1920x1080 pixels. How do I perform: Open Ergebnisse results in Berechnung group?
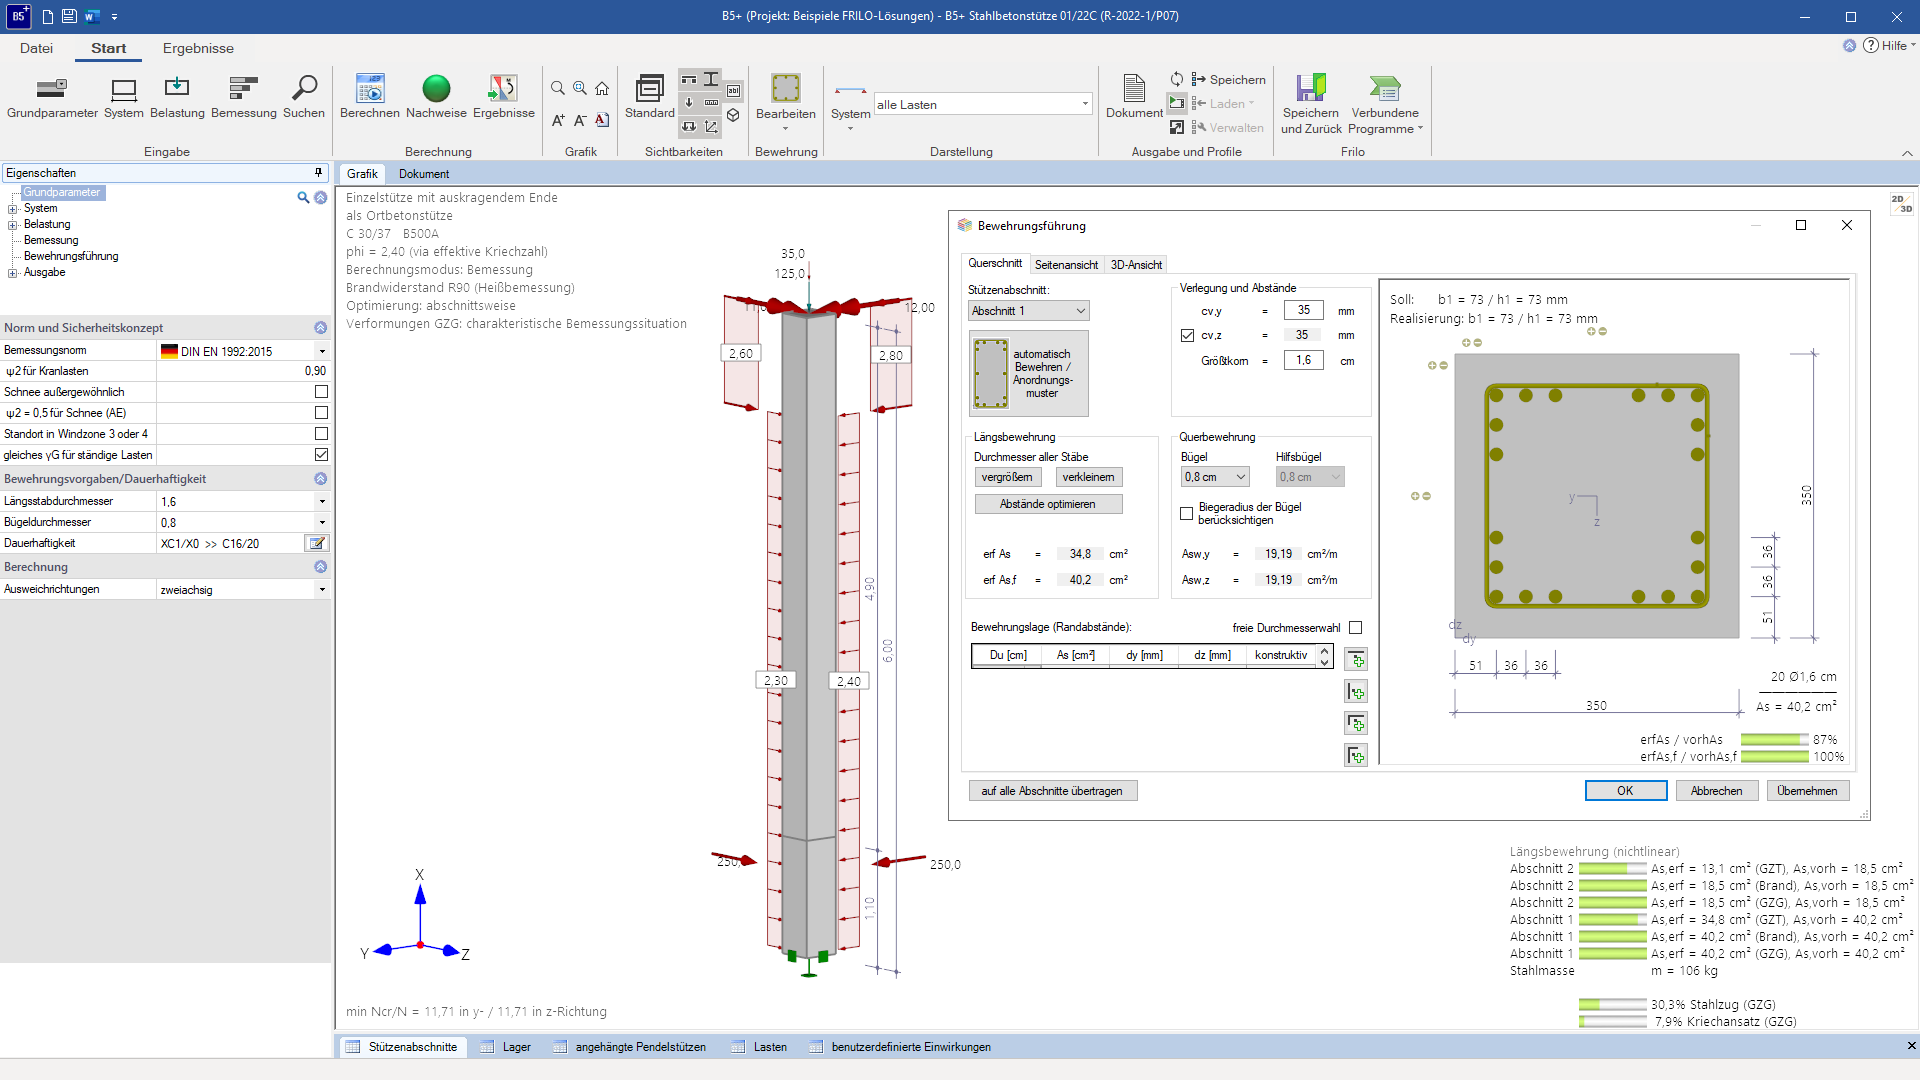pos(504,98)
